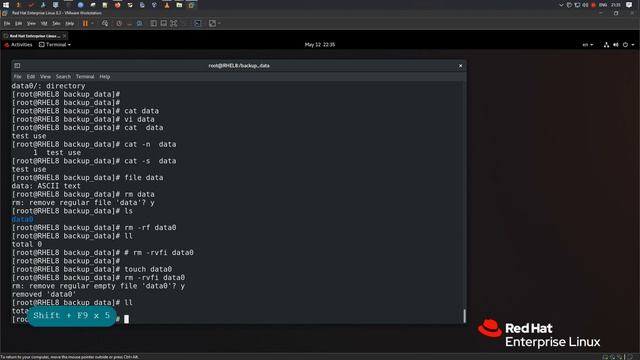Click the stretch guest display icon
The height and width of the screenshot is (360, 640).
pyautogui.click(x=212, y=24)
